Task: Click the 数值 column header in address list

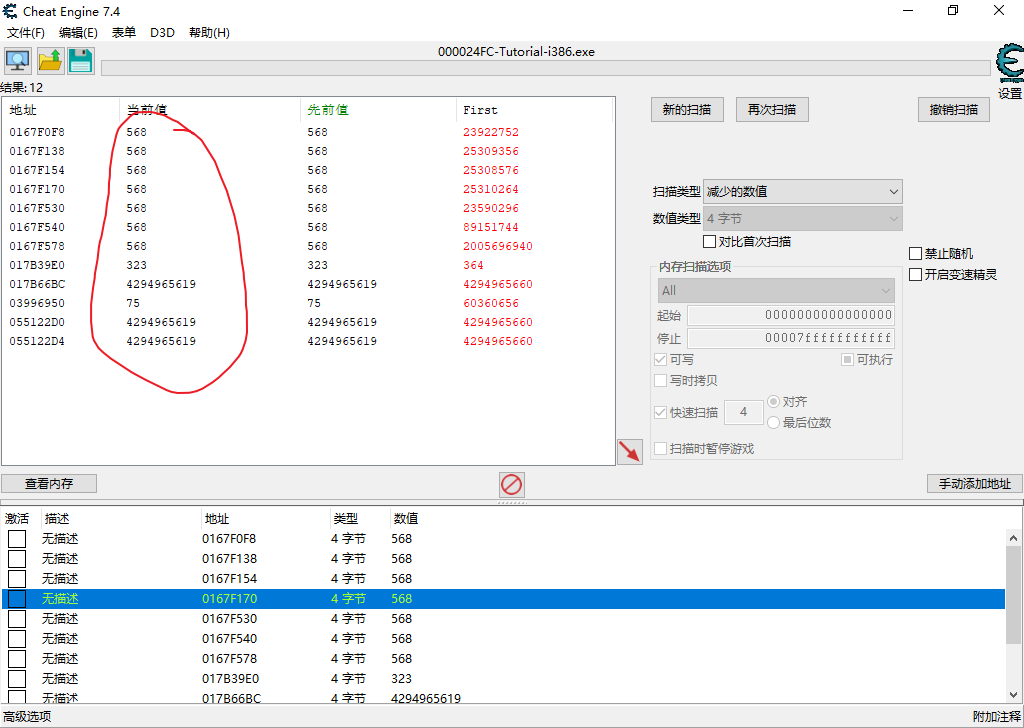Action: click(406, 519)
